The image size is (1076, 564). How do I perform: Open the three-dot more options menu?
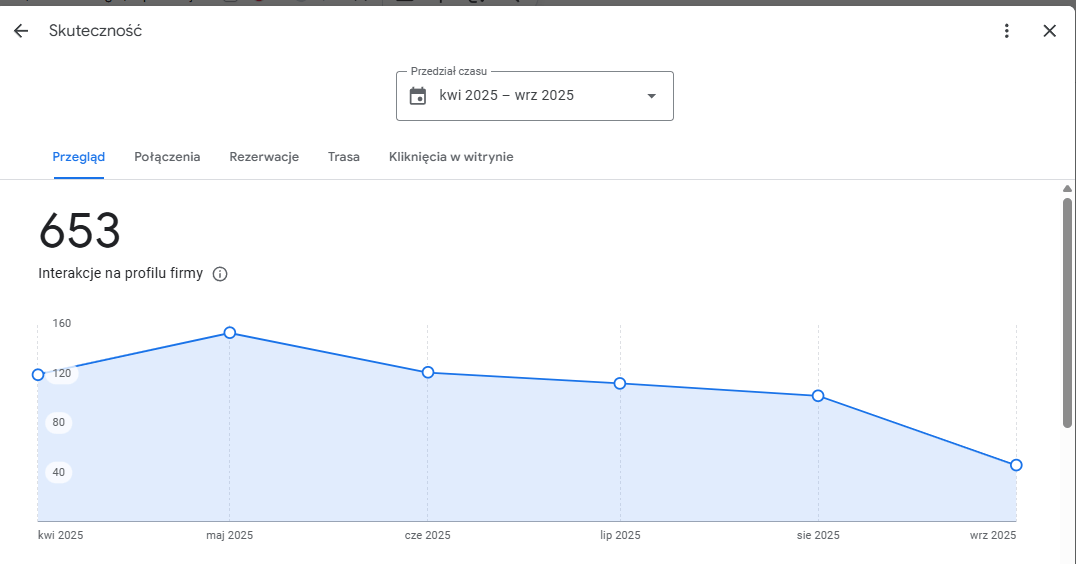1007,31
